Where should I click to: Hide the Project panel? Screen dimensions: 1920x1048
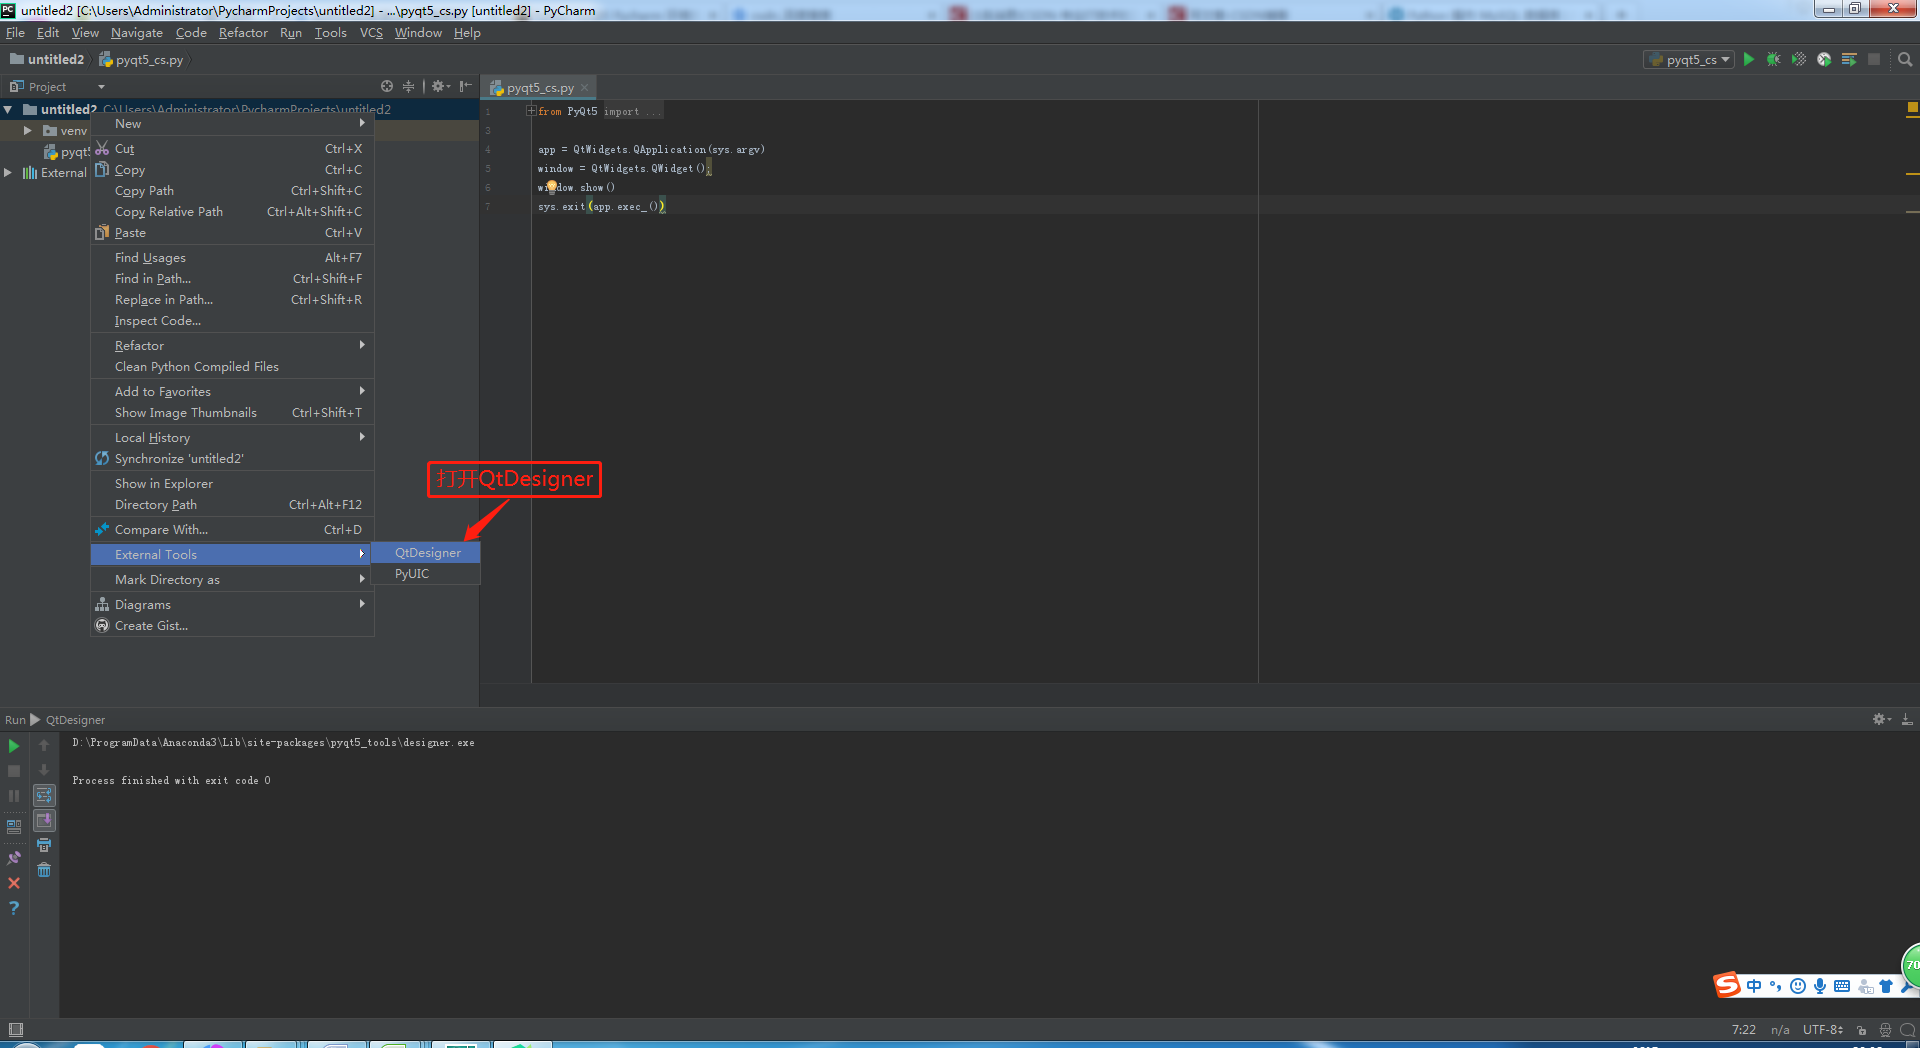click(x=465, y=87)
